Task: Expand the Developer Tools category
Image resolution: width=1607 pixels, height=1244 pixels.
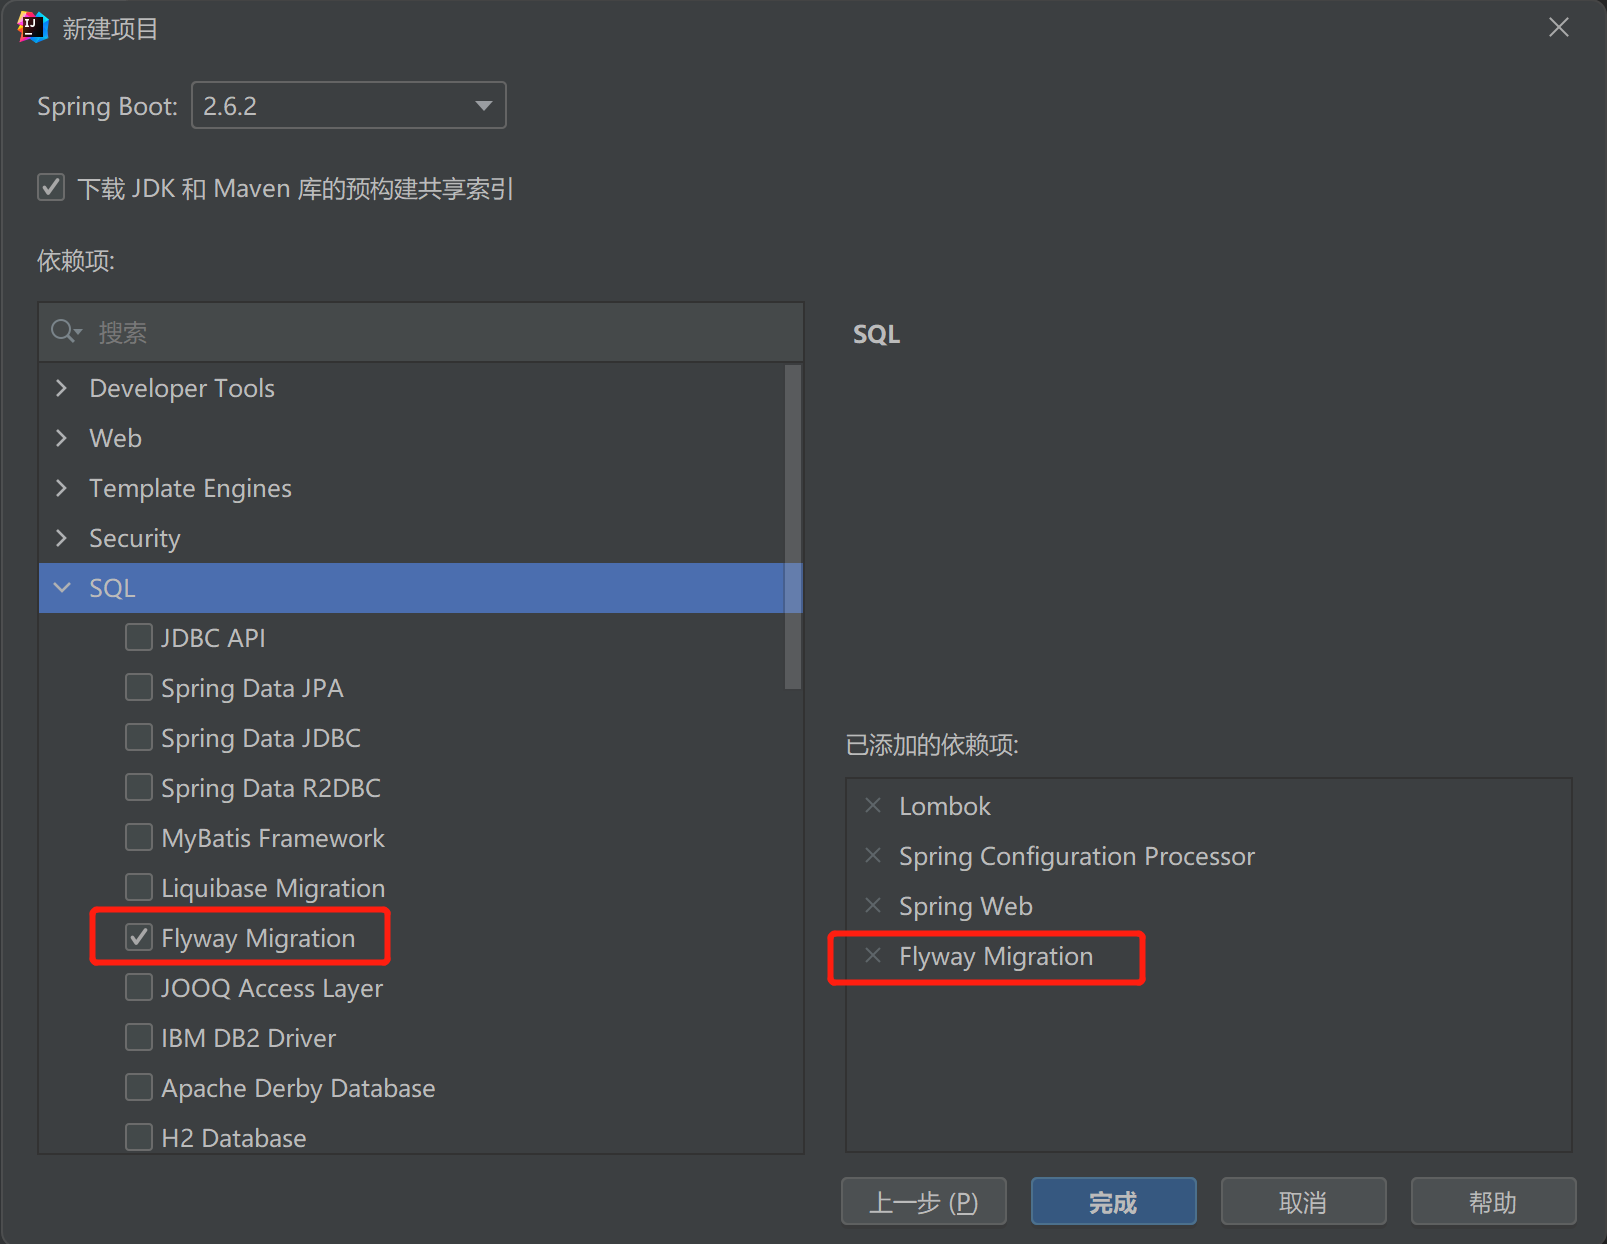Action: tap(62, 388)
